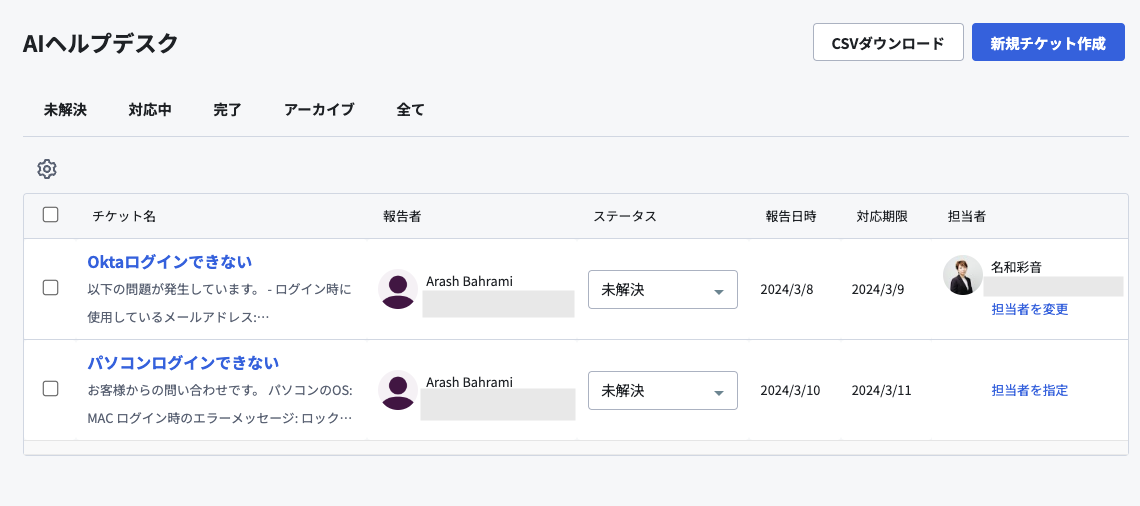Click 名和彩音 assignee profile photo

coord(963,275)
